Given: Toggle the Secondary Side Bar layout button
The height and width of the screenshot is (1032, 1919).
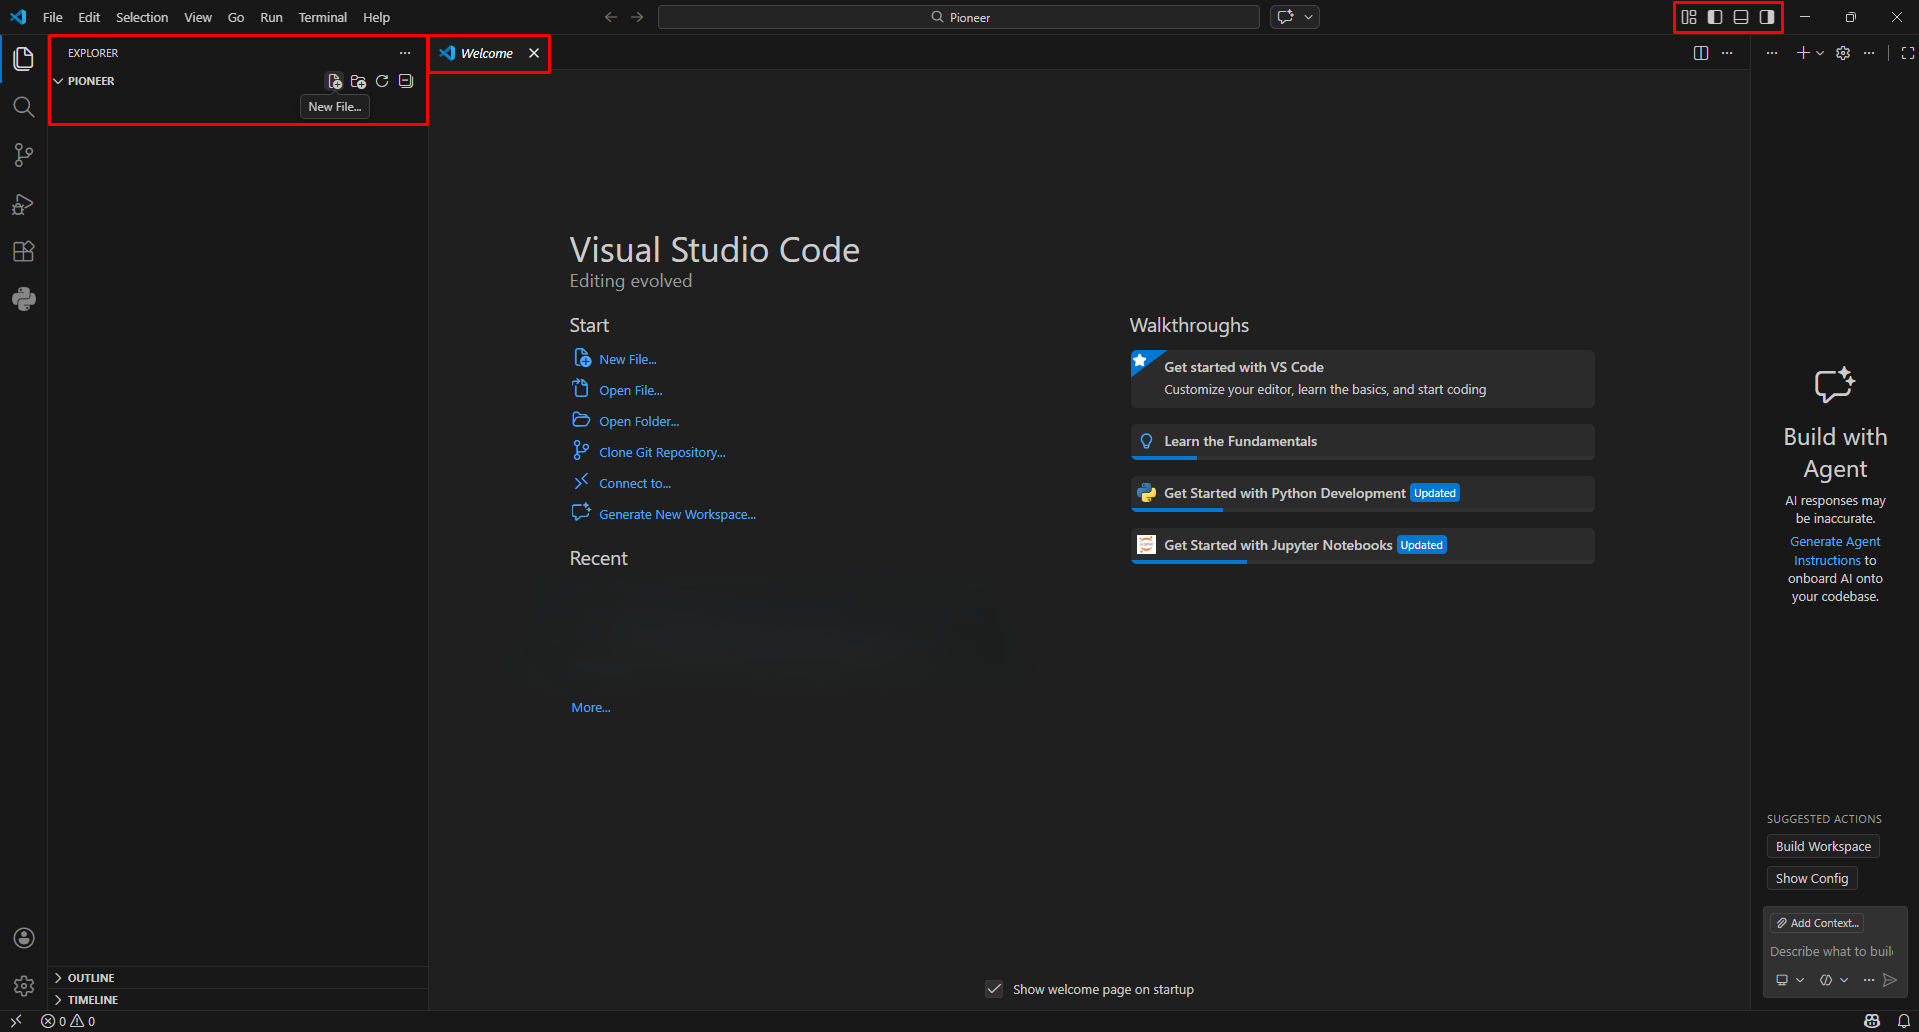Looking at the screenshot, I should click(x=1767, y=17).
